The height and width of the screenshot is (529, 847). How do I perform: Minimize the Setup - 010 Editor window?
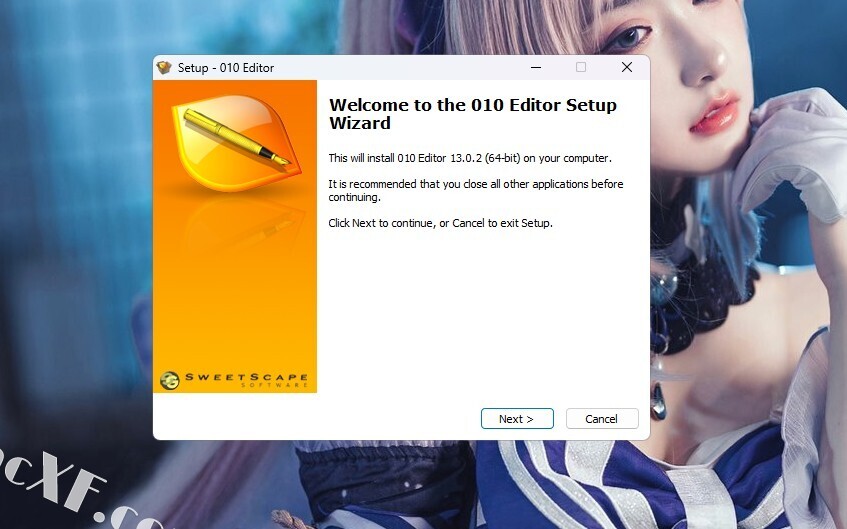click(x=536, y=67)
